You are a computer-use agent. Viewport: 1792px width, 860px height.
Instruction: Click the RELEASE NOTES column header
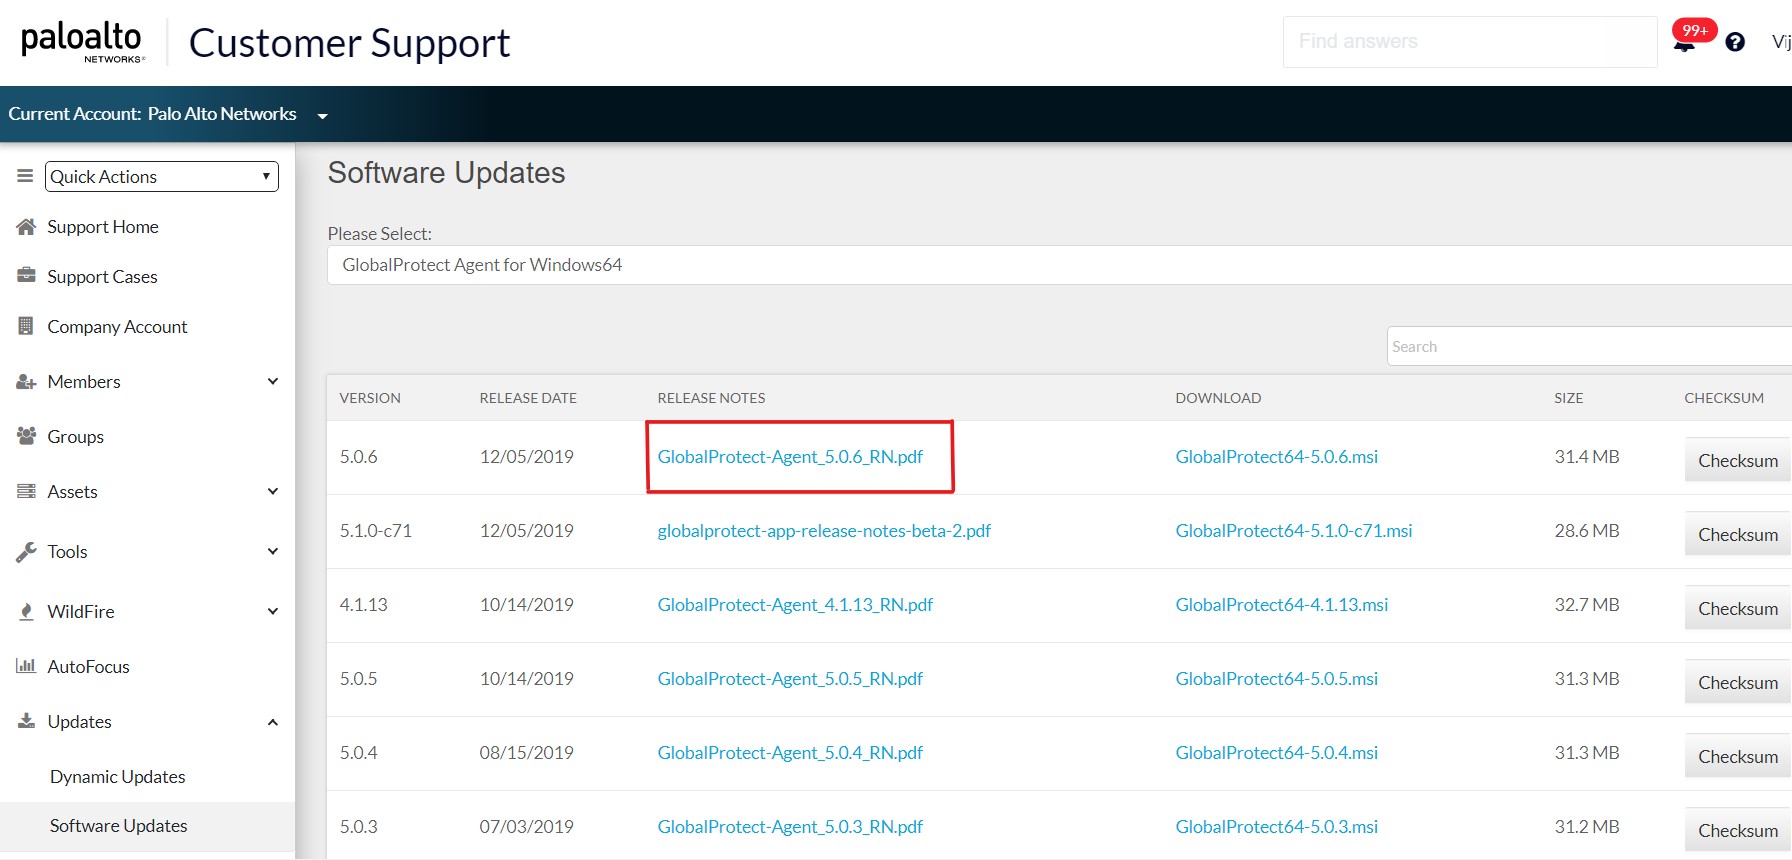(x=711, y=398)
